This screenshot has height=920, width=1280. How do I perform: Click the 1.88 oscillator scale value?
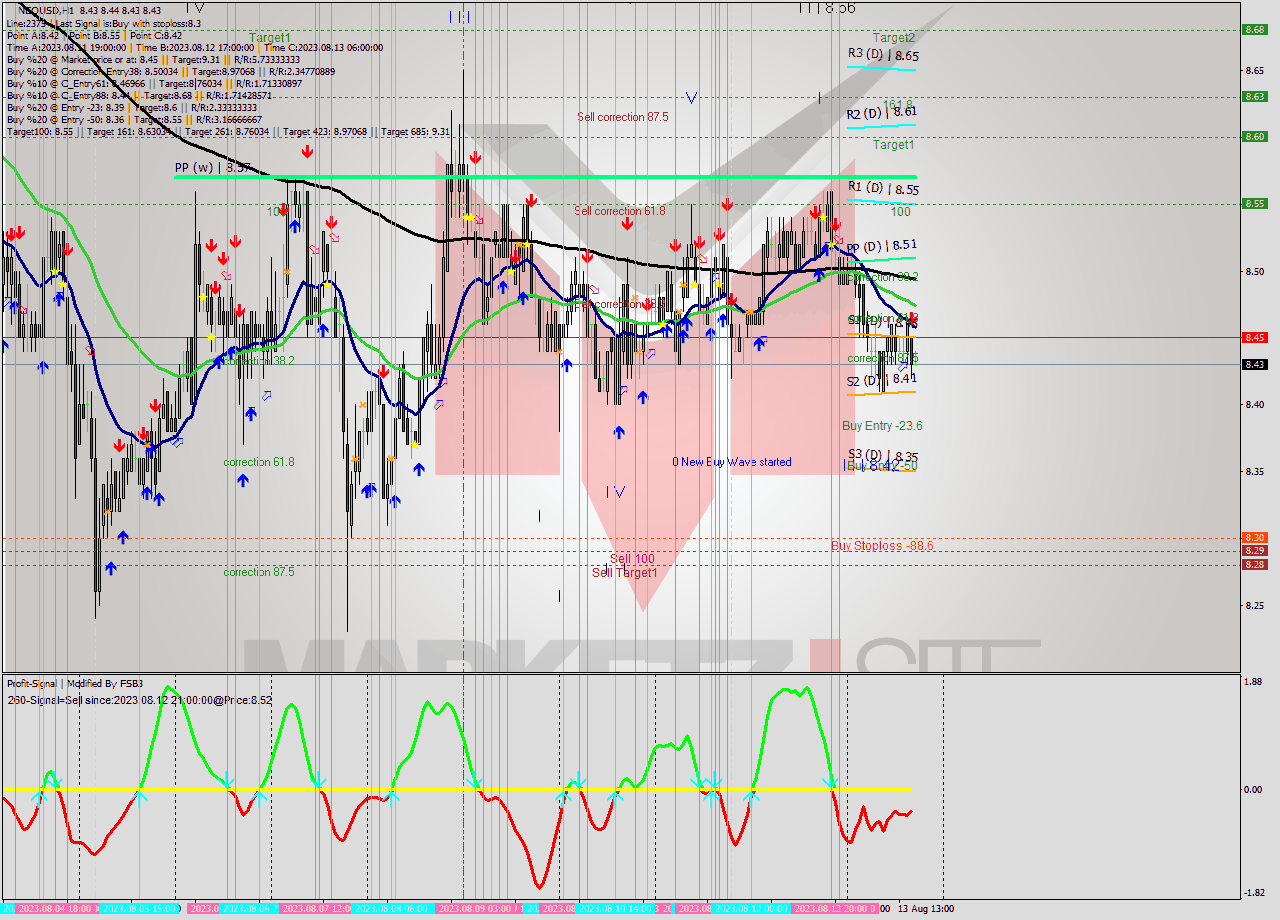pyautogui.click(x=1254, y=682)
